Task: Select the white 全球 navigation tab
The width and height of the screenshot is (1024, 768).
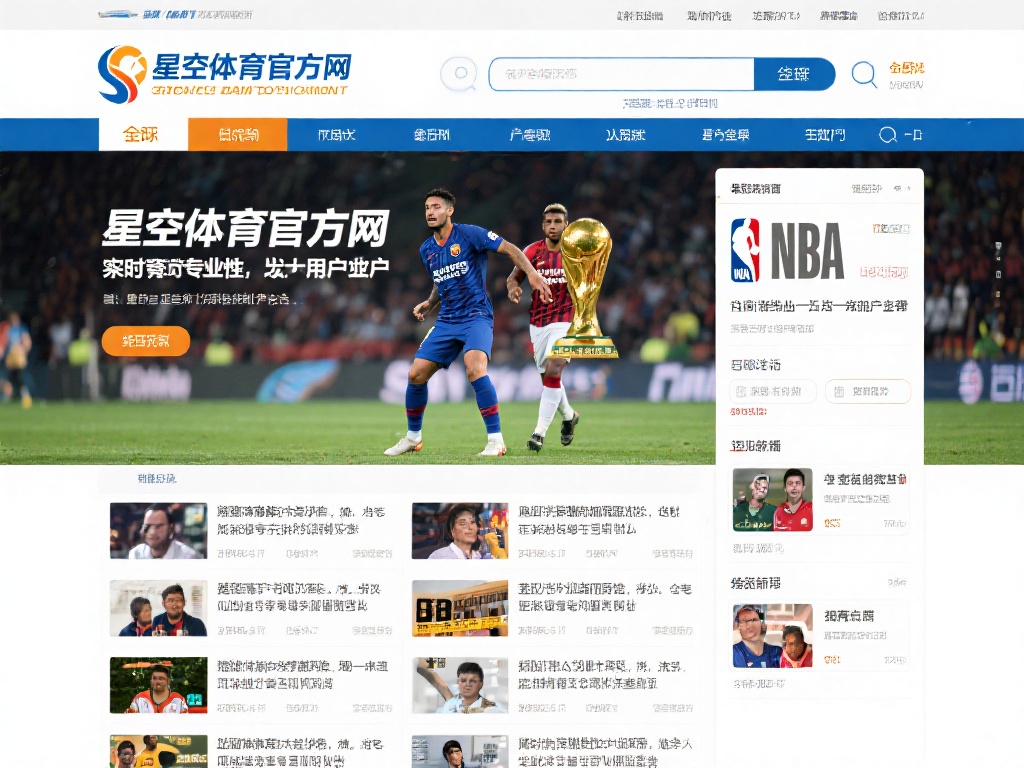Action: coord(141,135)
